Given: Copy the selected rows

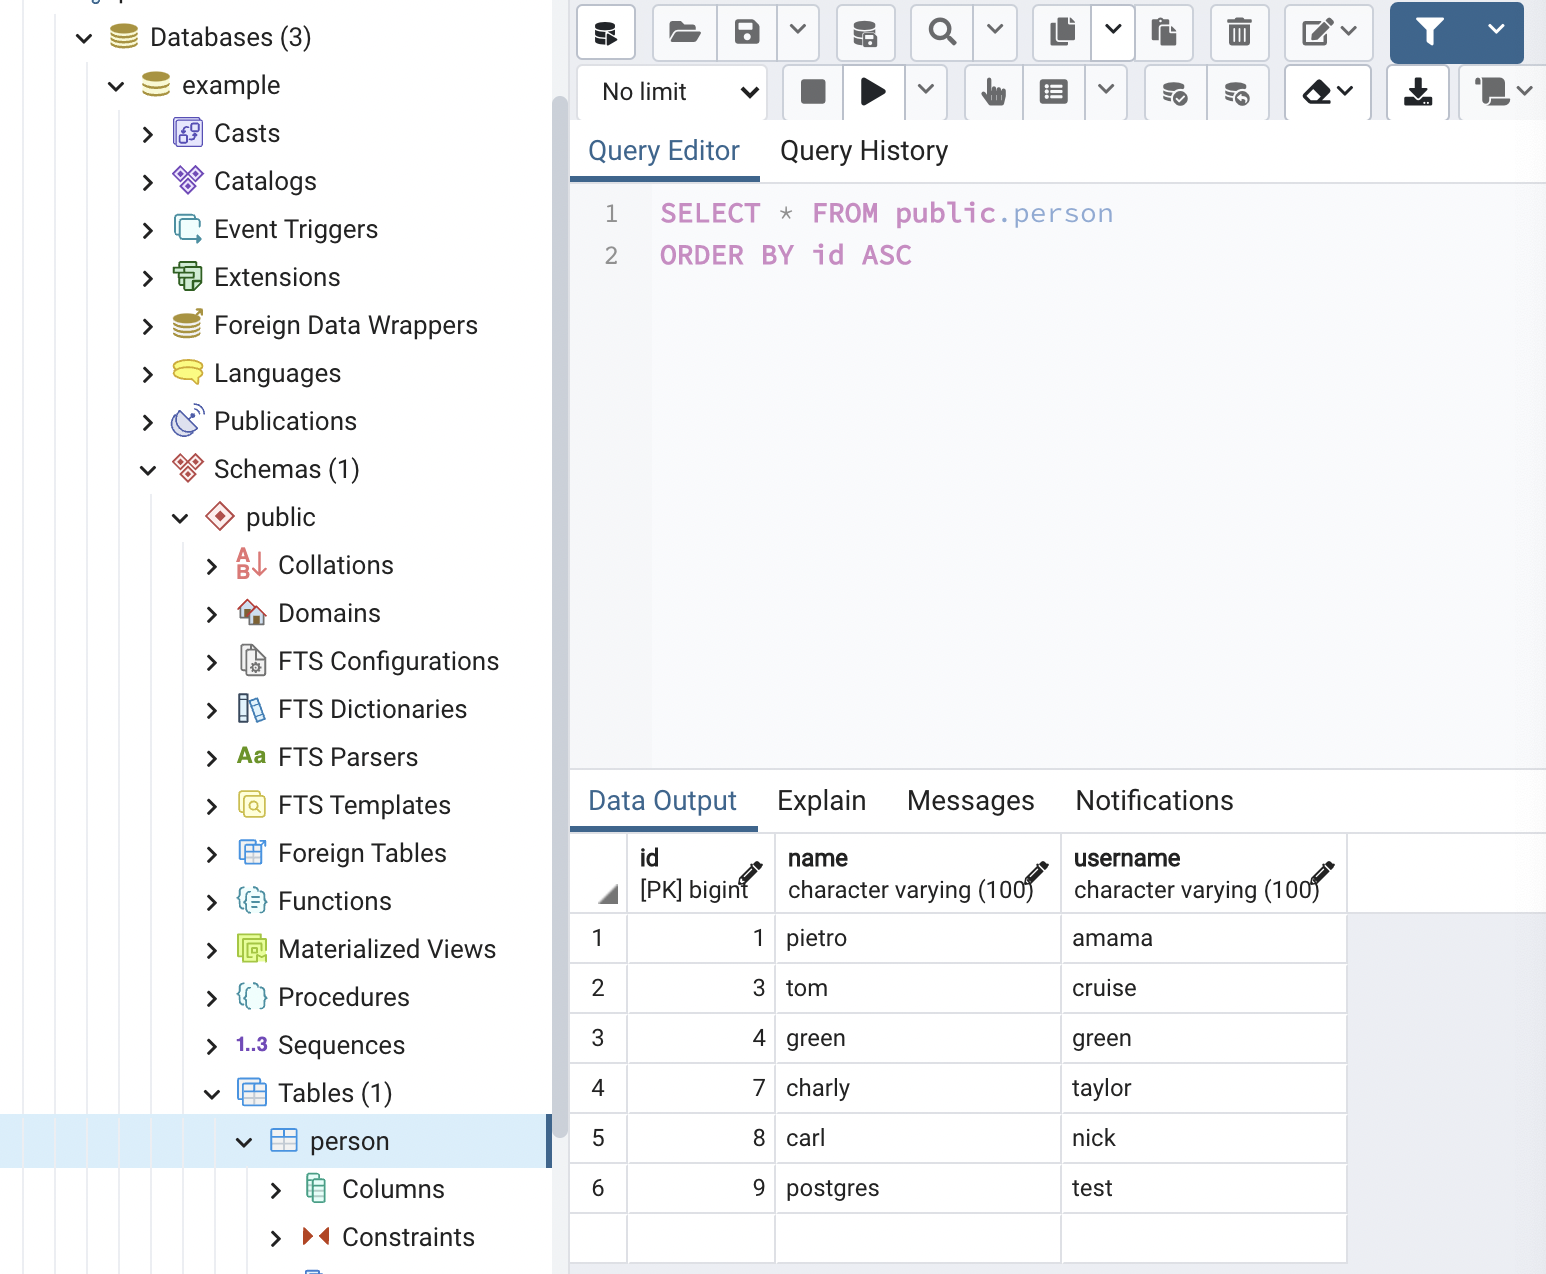Looking at the screenshot, I should point(1060,32).
